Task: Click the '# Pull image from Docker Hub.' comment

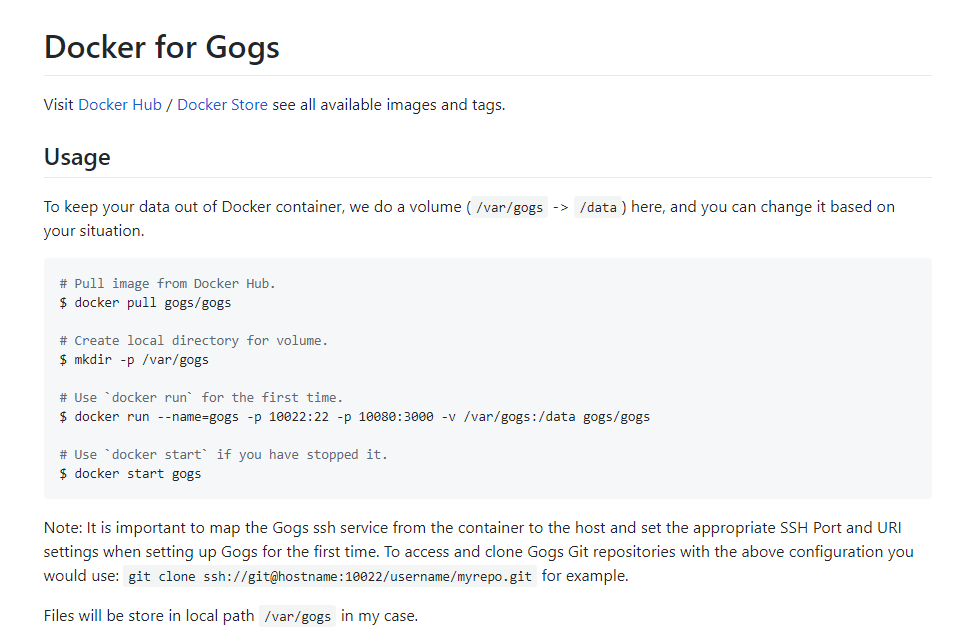Action: click(167, 284)
